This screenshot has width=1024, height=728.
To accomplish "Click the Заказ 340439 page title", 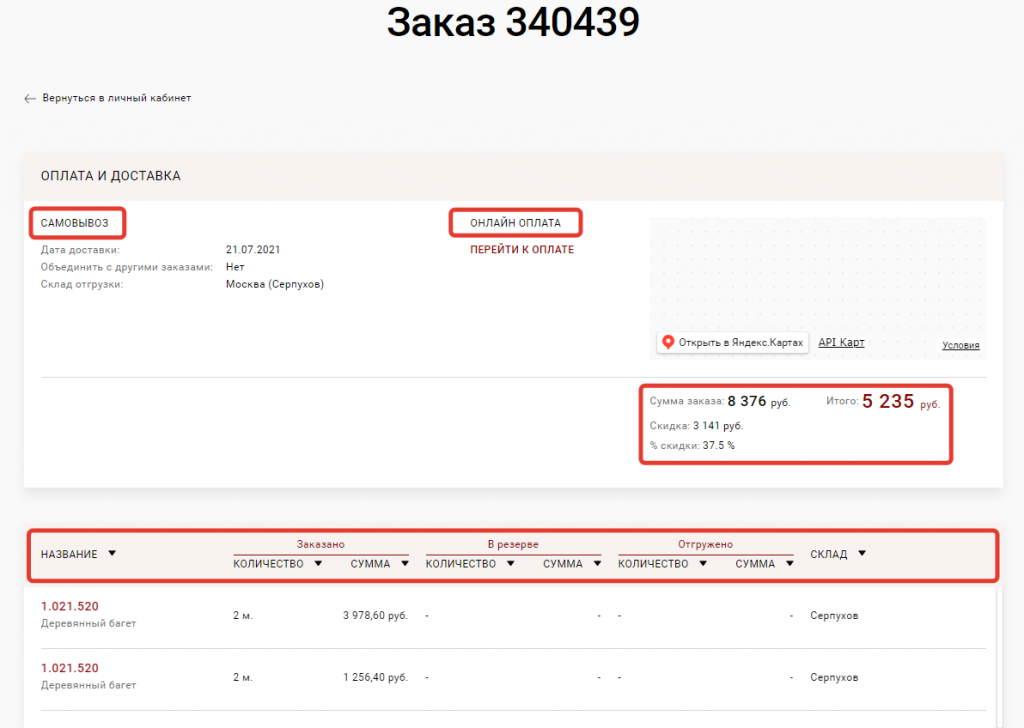I will pyautogui.click(x=512, y=24).
